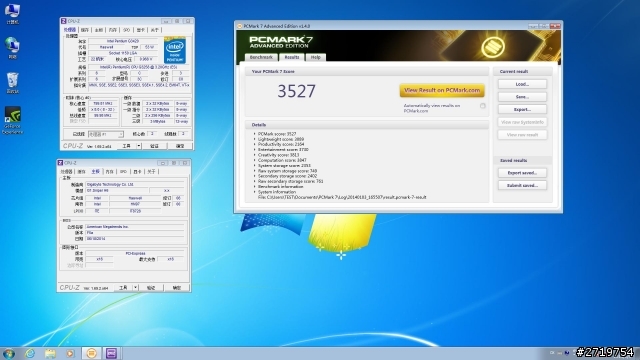Click View Result on PCMark.com button

442,91
